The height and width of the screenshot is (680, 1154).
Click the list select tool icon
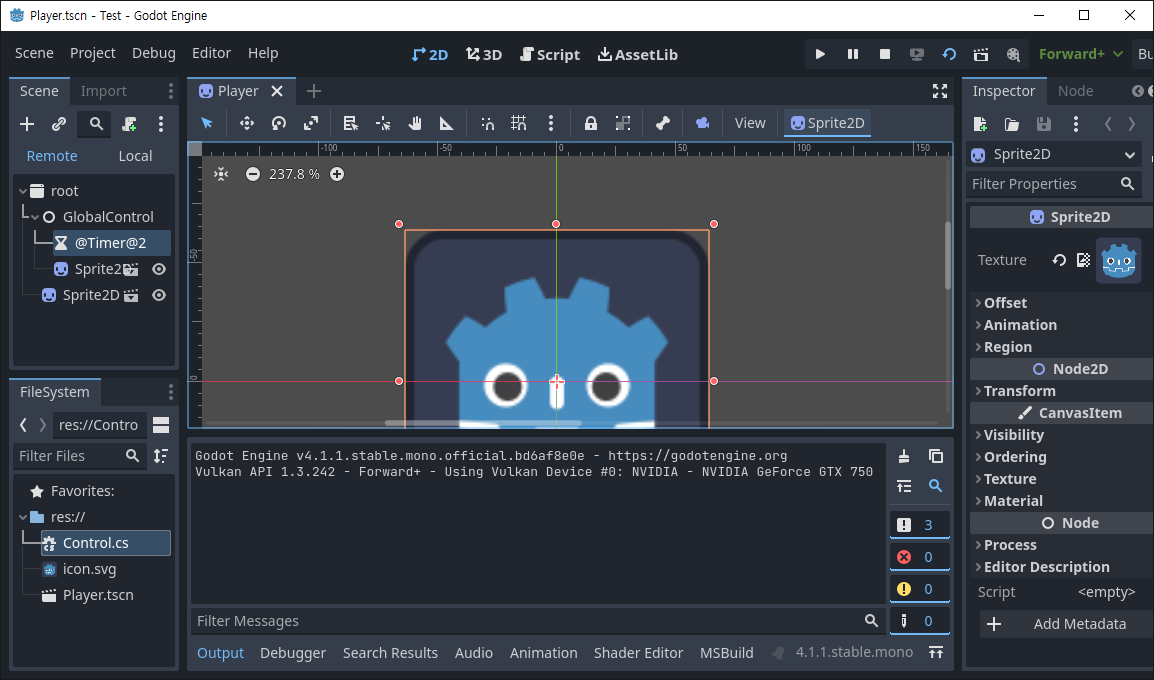pos(350,123)
